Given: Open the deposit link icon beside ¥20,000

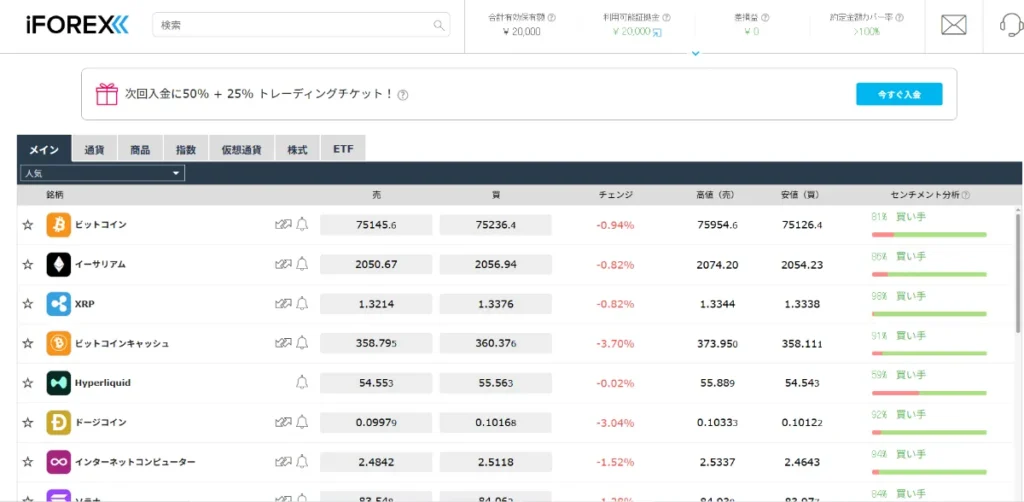Looking at the screenshot, I should pyautogui.click(x=657, y=32).
